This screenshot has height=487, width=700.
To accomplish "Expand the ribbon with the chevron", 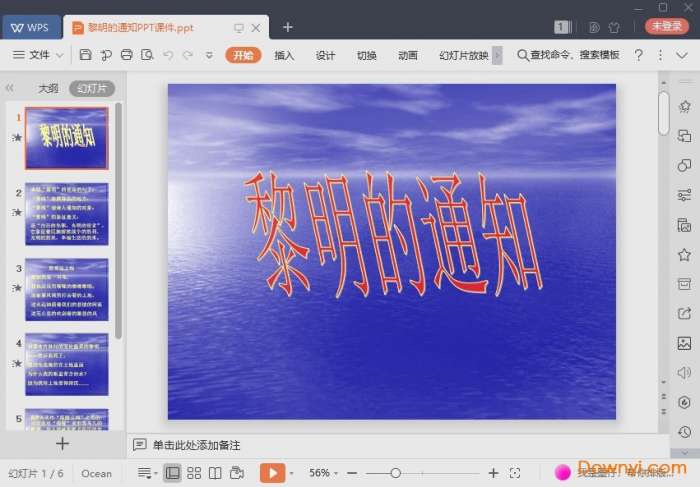I will pos(682,55).
